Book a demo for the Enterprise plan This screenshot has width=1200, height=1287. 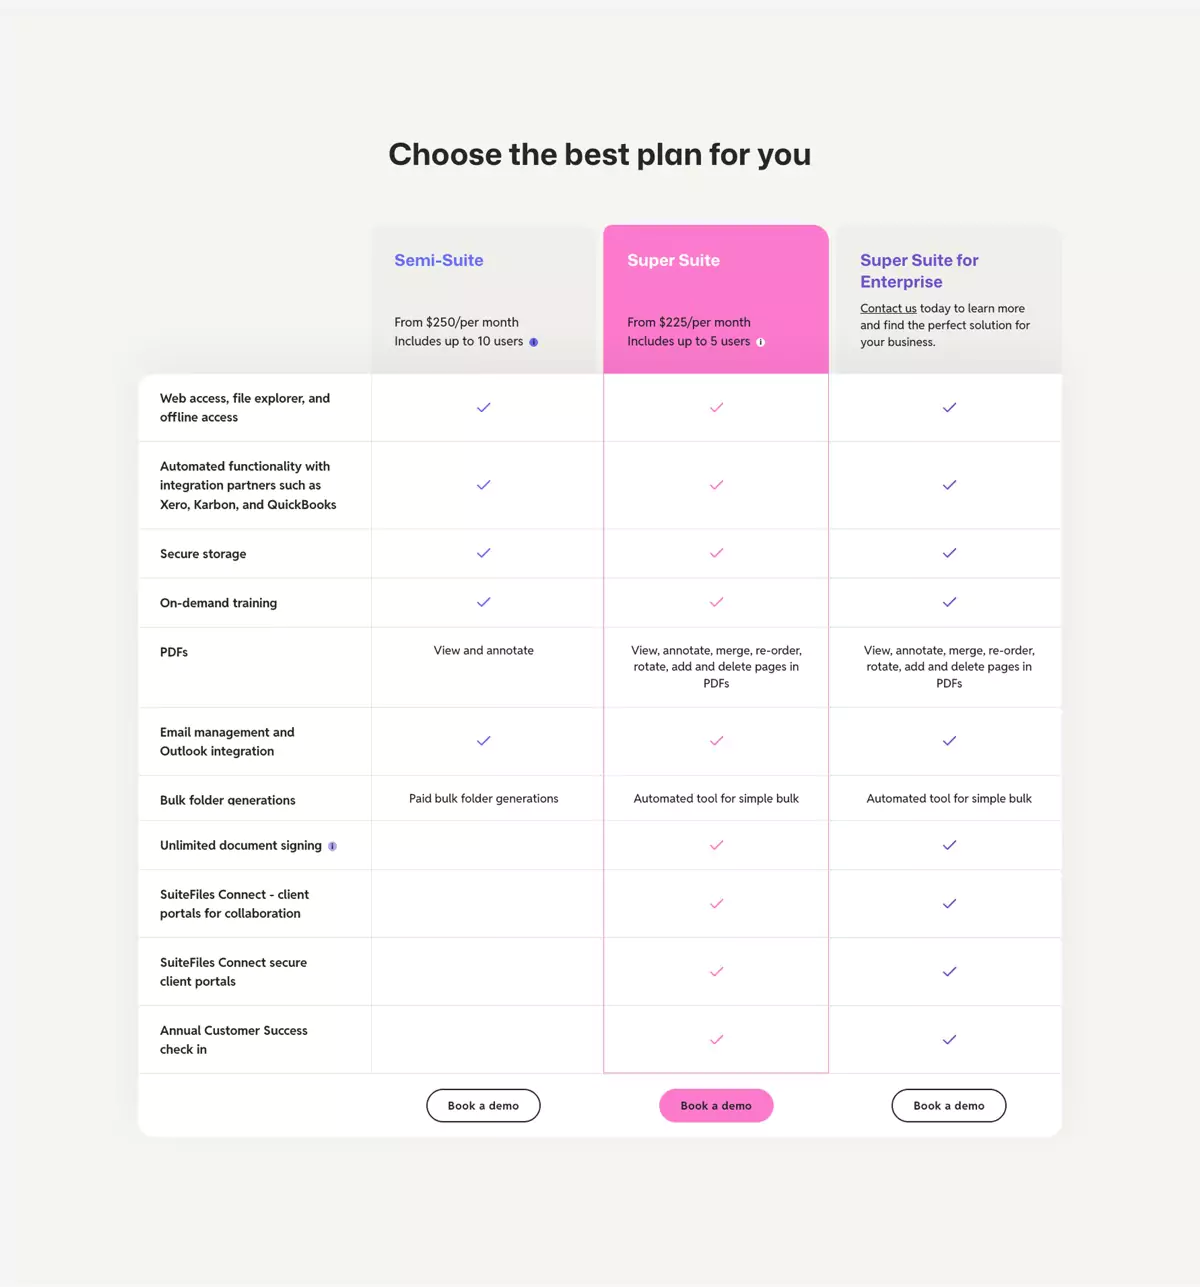(949, 1106)
